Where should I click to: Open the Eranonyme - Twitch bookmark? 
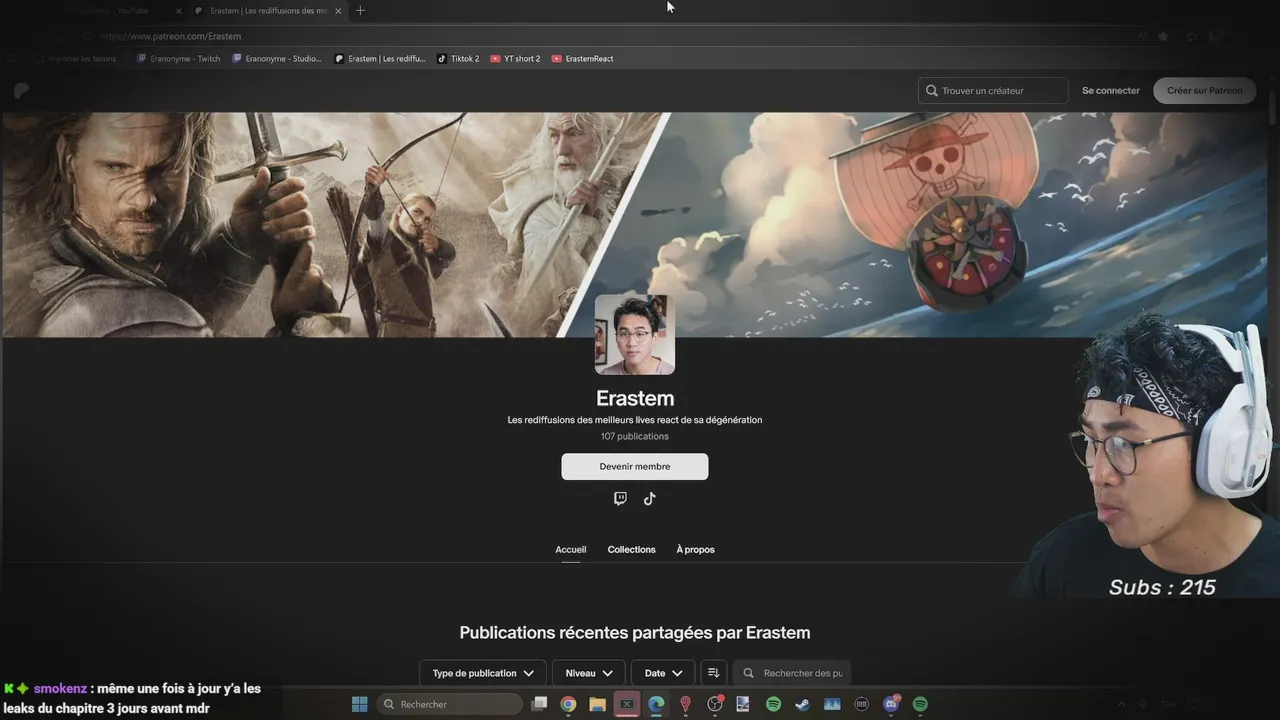click(x=178, y=59)
